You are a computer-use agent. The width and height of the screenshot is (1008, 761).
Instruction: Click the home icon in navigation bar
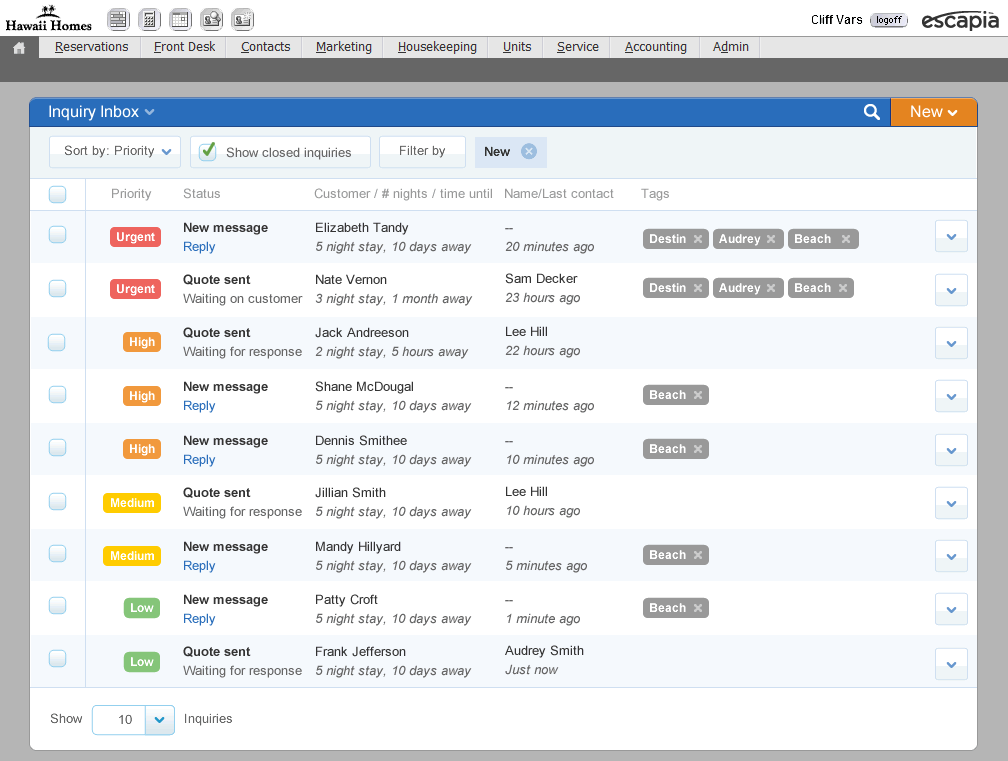[x=19, y=47]
